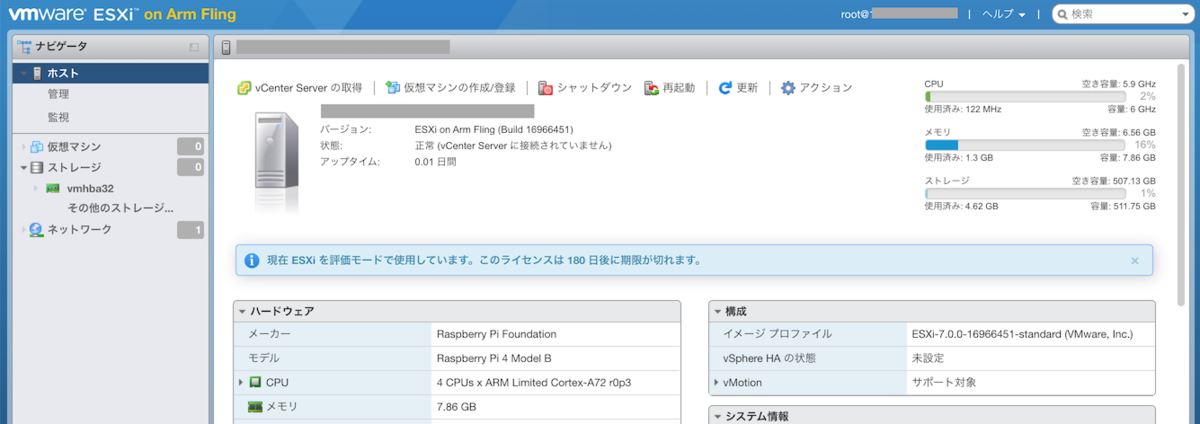Image resolution: width=1200 pixels, height=424 pixels.
Task: Click the host icon beside the title
Action: click(226, 46)
